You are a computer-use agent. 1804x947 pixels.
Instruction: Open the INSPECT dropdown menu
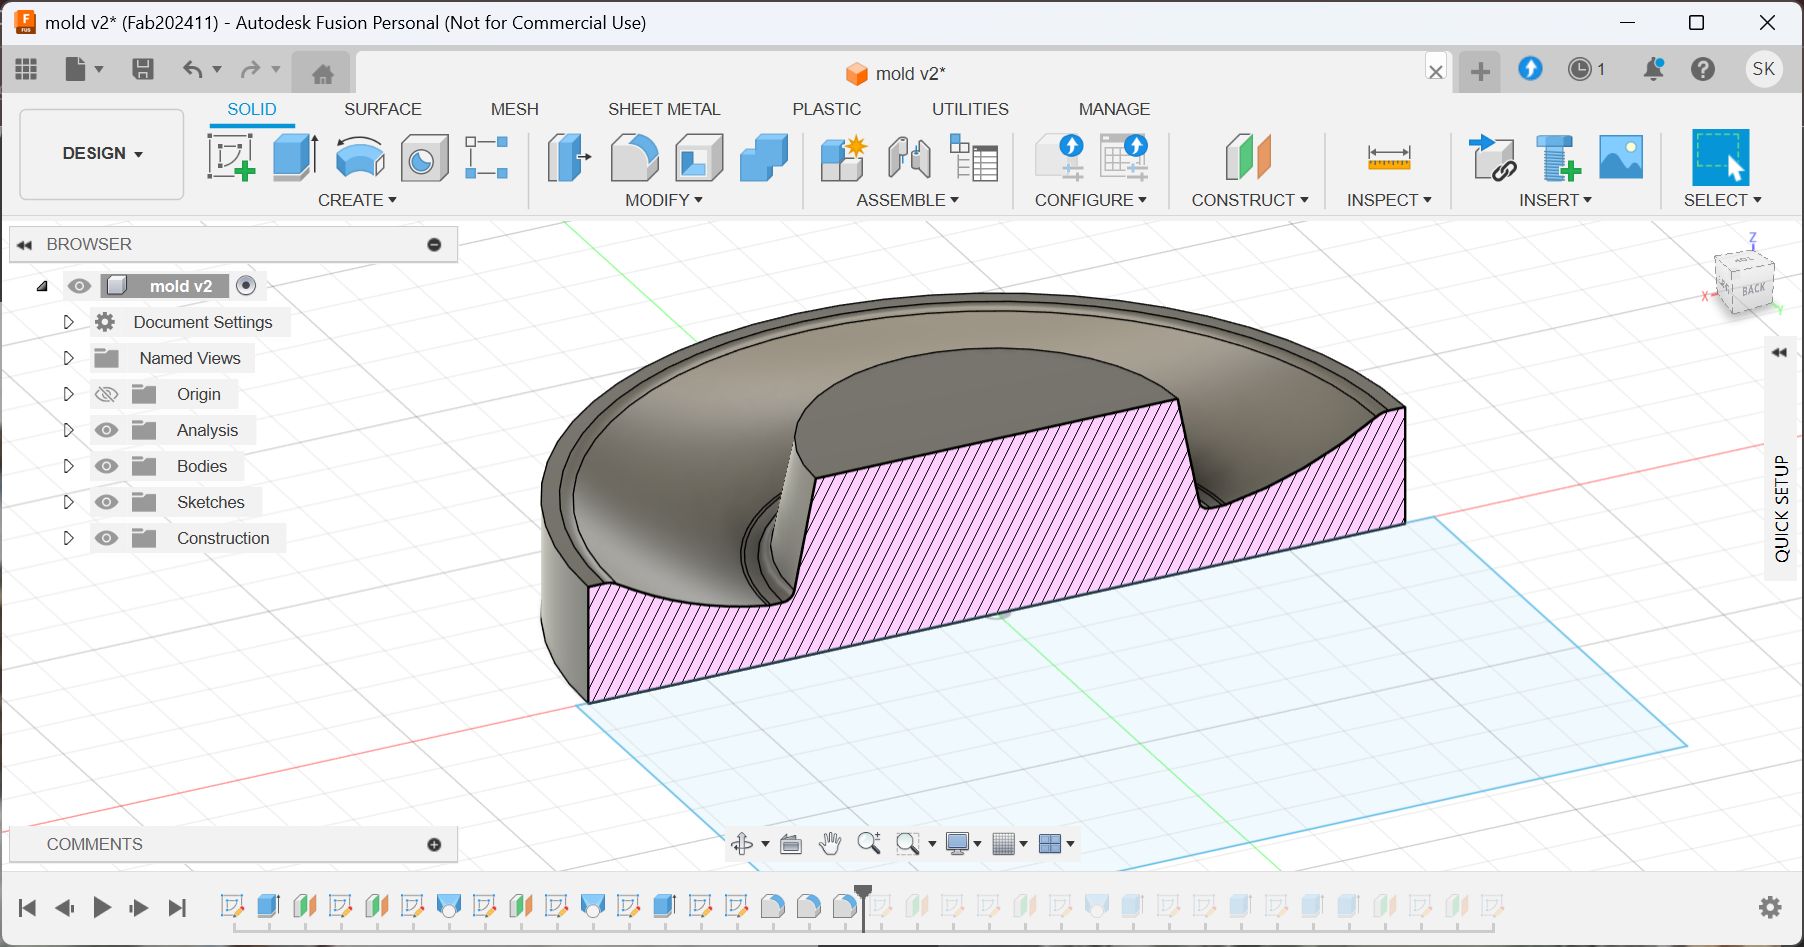tap(1389, 200)
